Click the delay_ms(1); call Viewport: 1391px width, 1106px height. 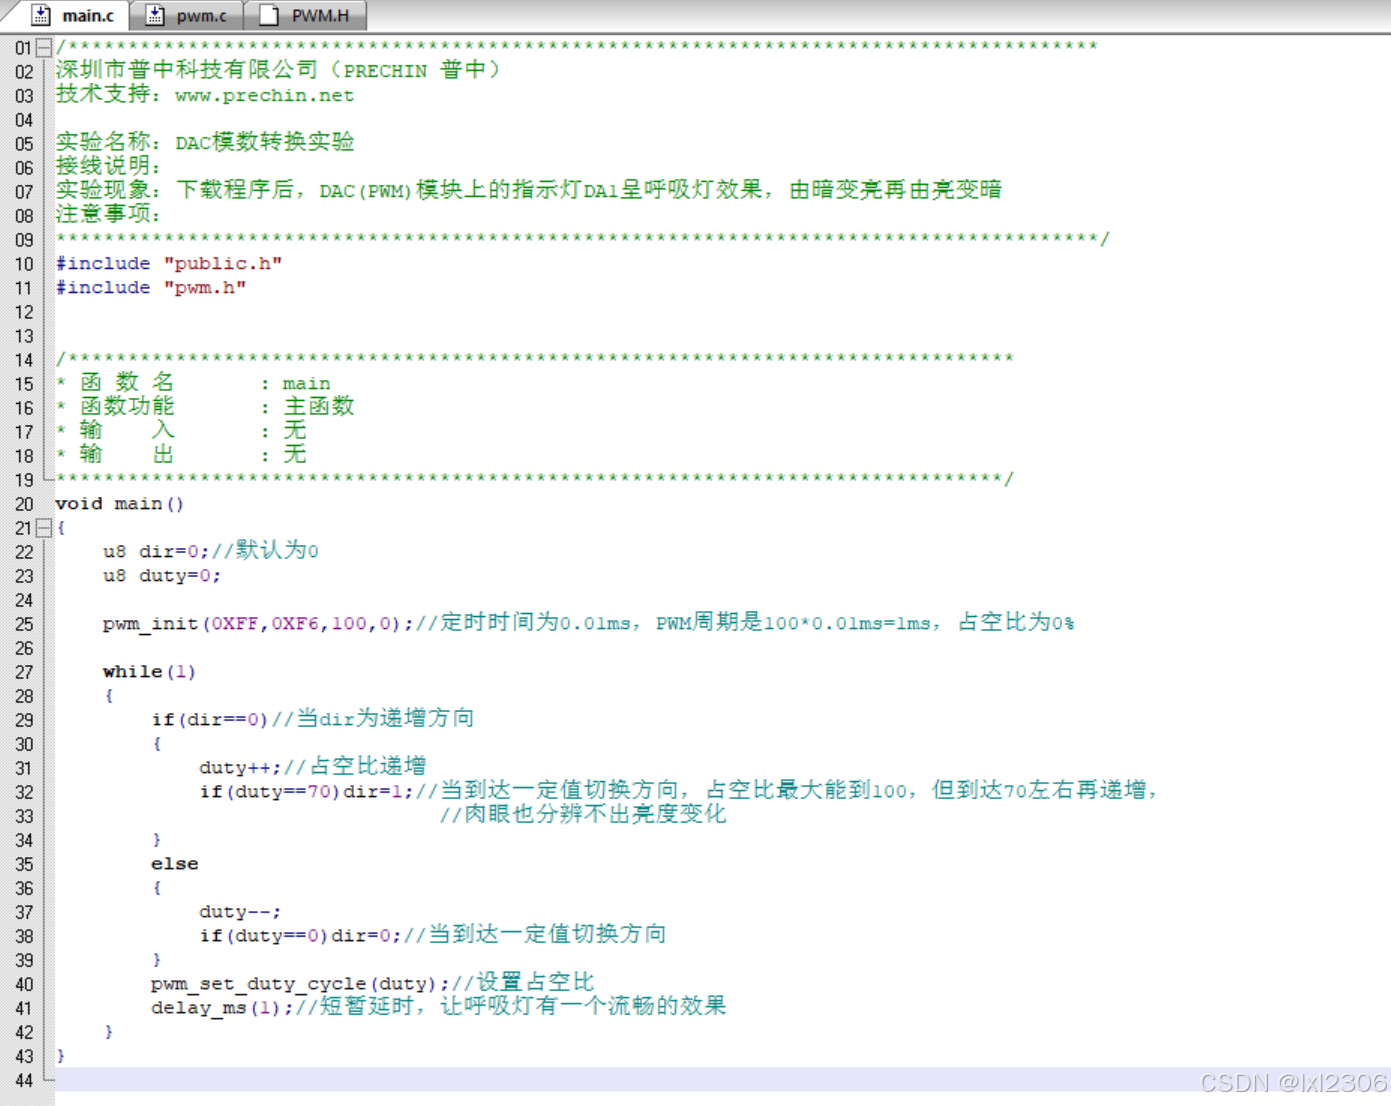[x=222, y=1008]
